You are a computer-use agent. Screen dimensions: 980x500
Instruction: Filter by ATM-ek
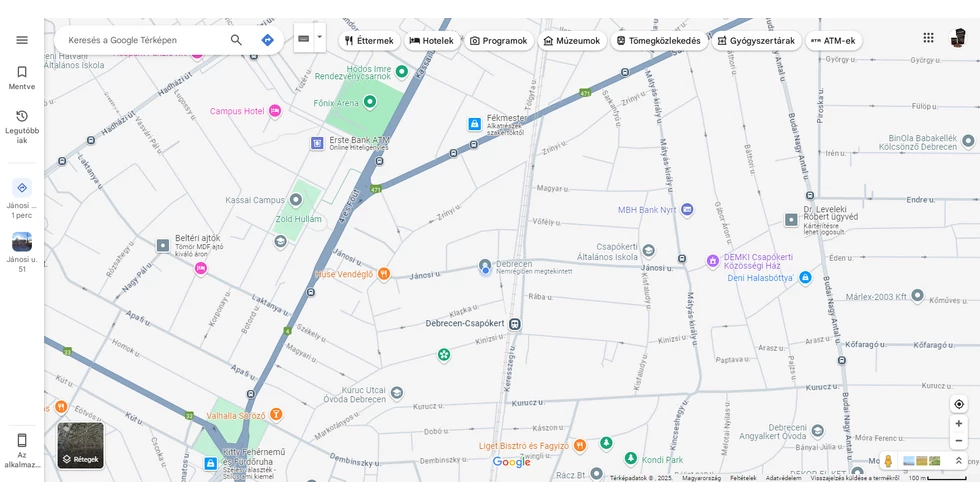click(x=833, y=41)
